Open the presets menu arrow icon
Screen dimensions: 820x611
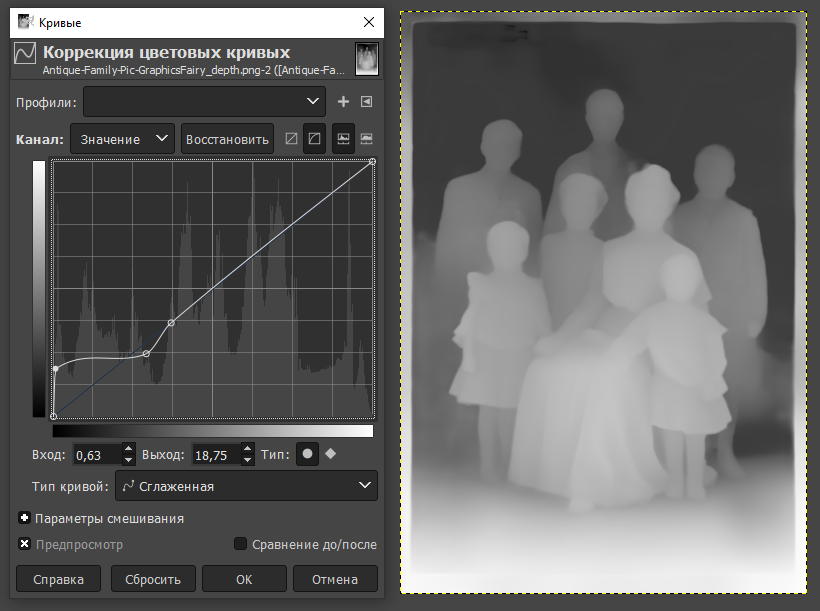point(367,101)
